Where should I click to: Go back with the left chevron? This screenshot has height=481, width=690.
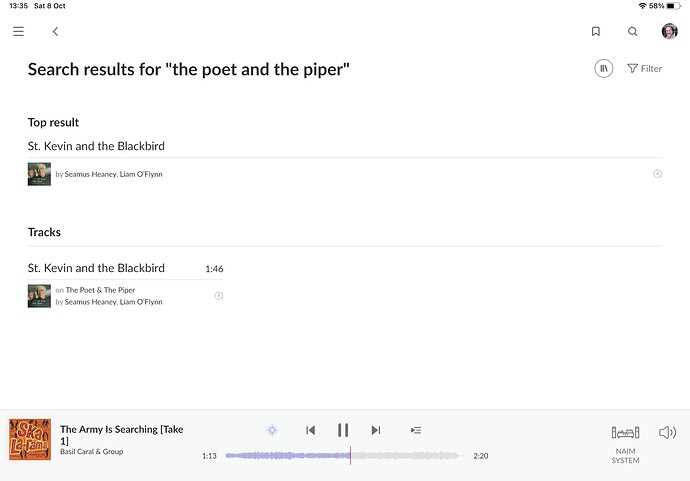tap(55, 32)
